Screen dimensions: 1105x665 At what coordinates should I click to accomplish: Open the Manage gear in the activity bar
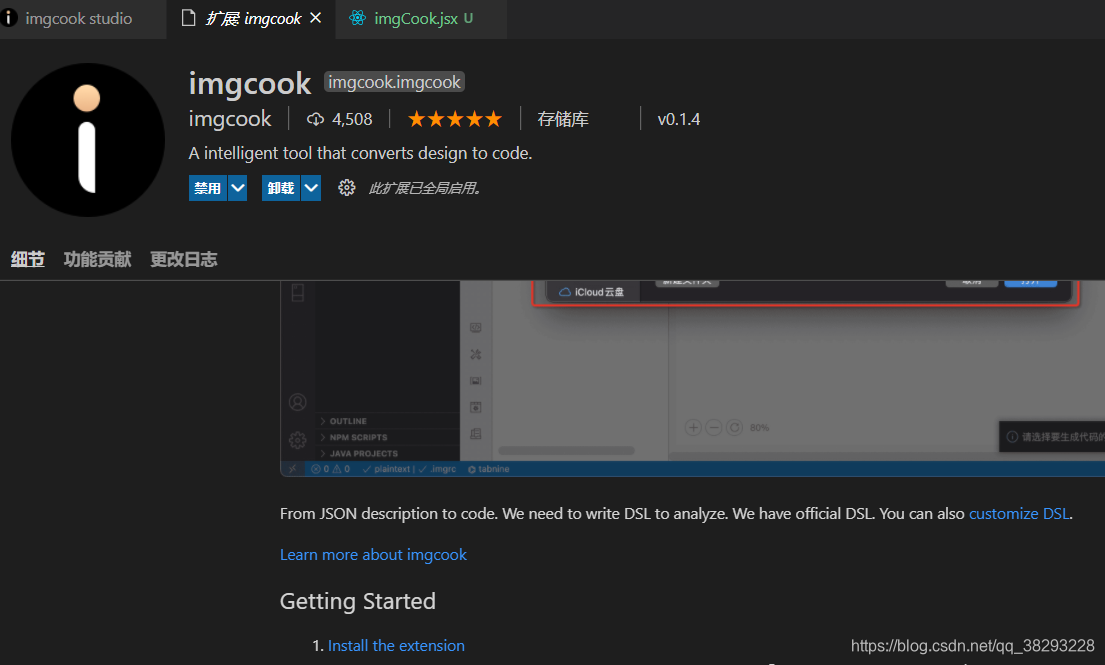[x=297, y=439]
